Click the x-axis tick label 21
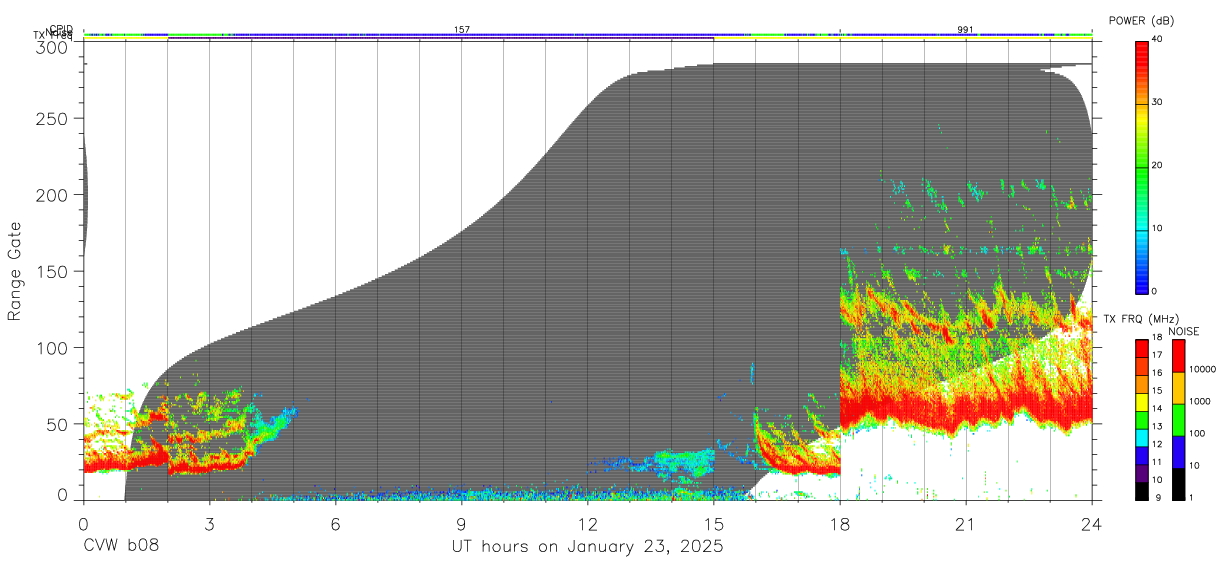The image size is (1228, 567). pyautogui.click(x=965, y=524)
